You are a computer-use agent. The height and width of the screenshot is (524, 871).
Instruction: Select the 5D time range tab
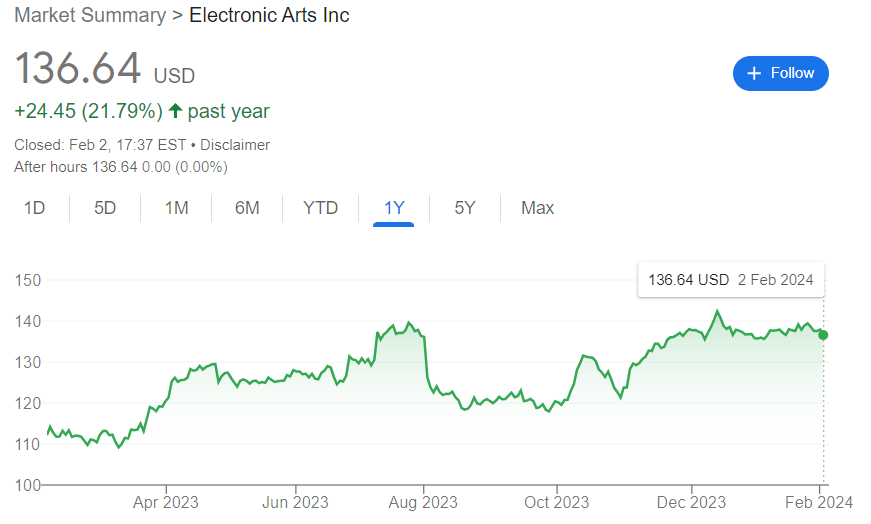tap(105, 208)
